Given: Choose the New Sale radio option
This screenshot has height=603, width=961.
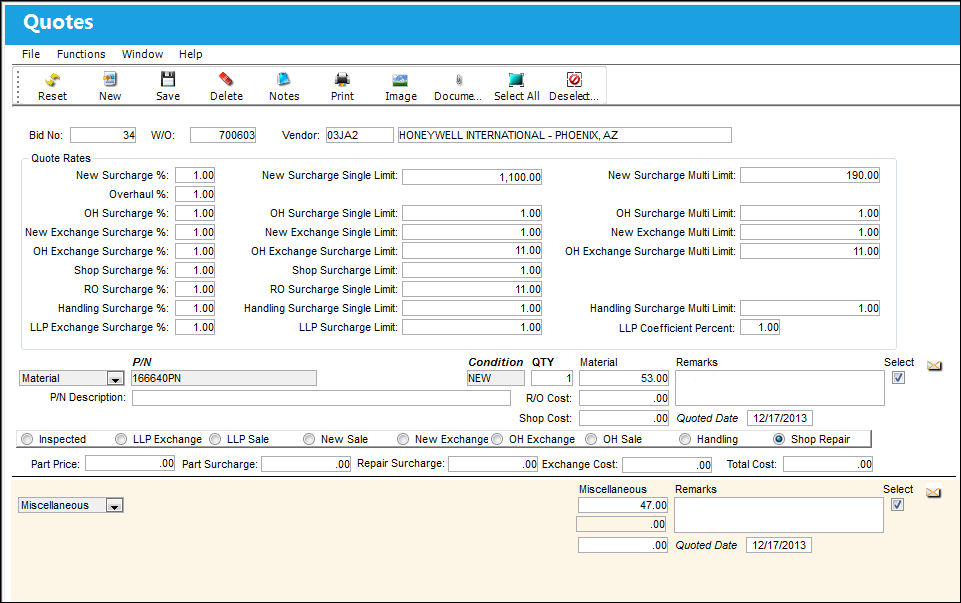Looking at the screenshot, I should pos(310,439).
